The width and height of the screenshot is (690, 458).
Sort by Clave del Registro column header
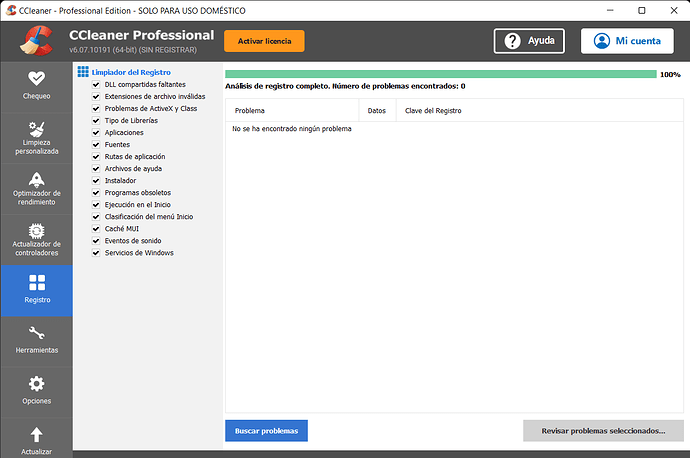coord(540,110)
